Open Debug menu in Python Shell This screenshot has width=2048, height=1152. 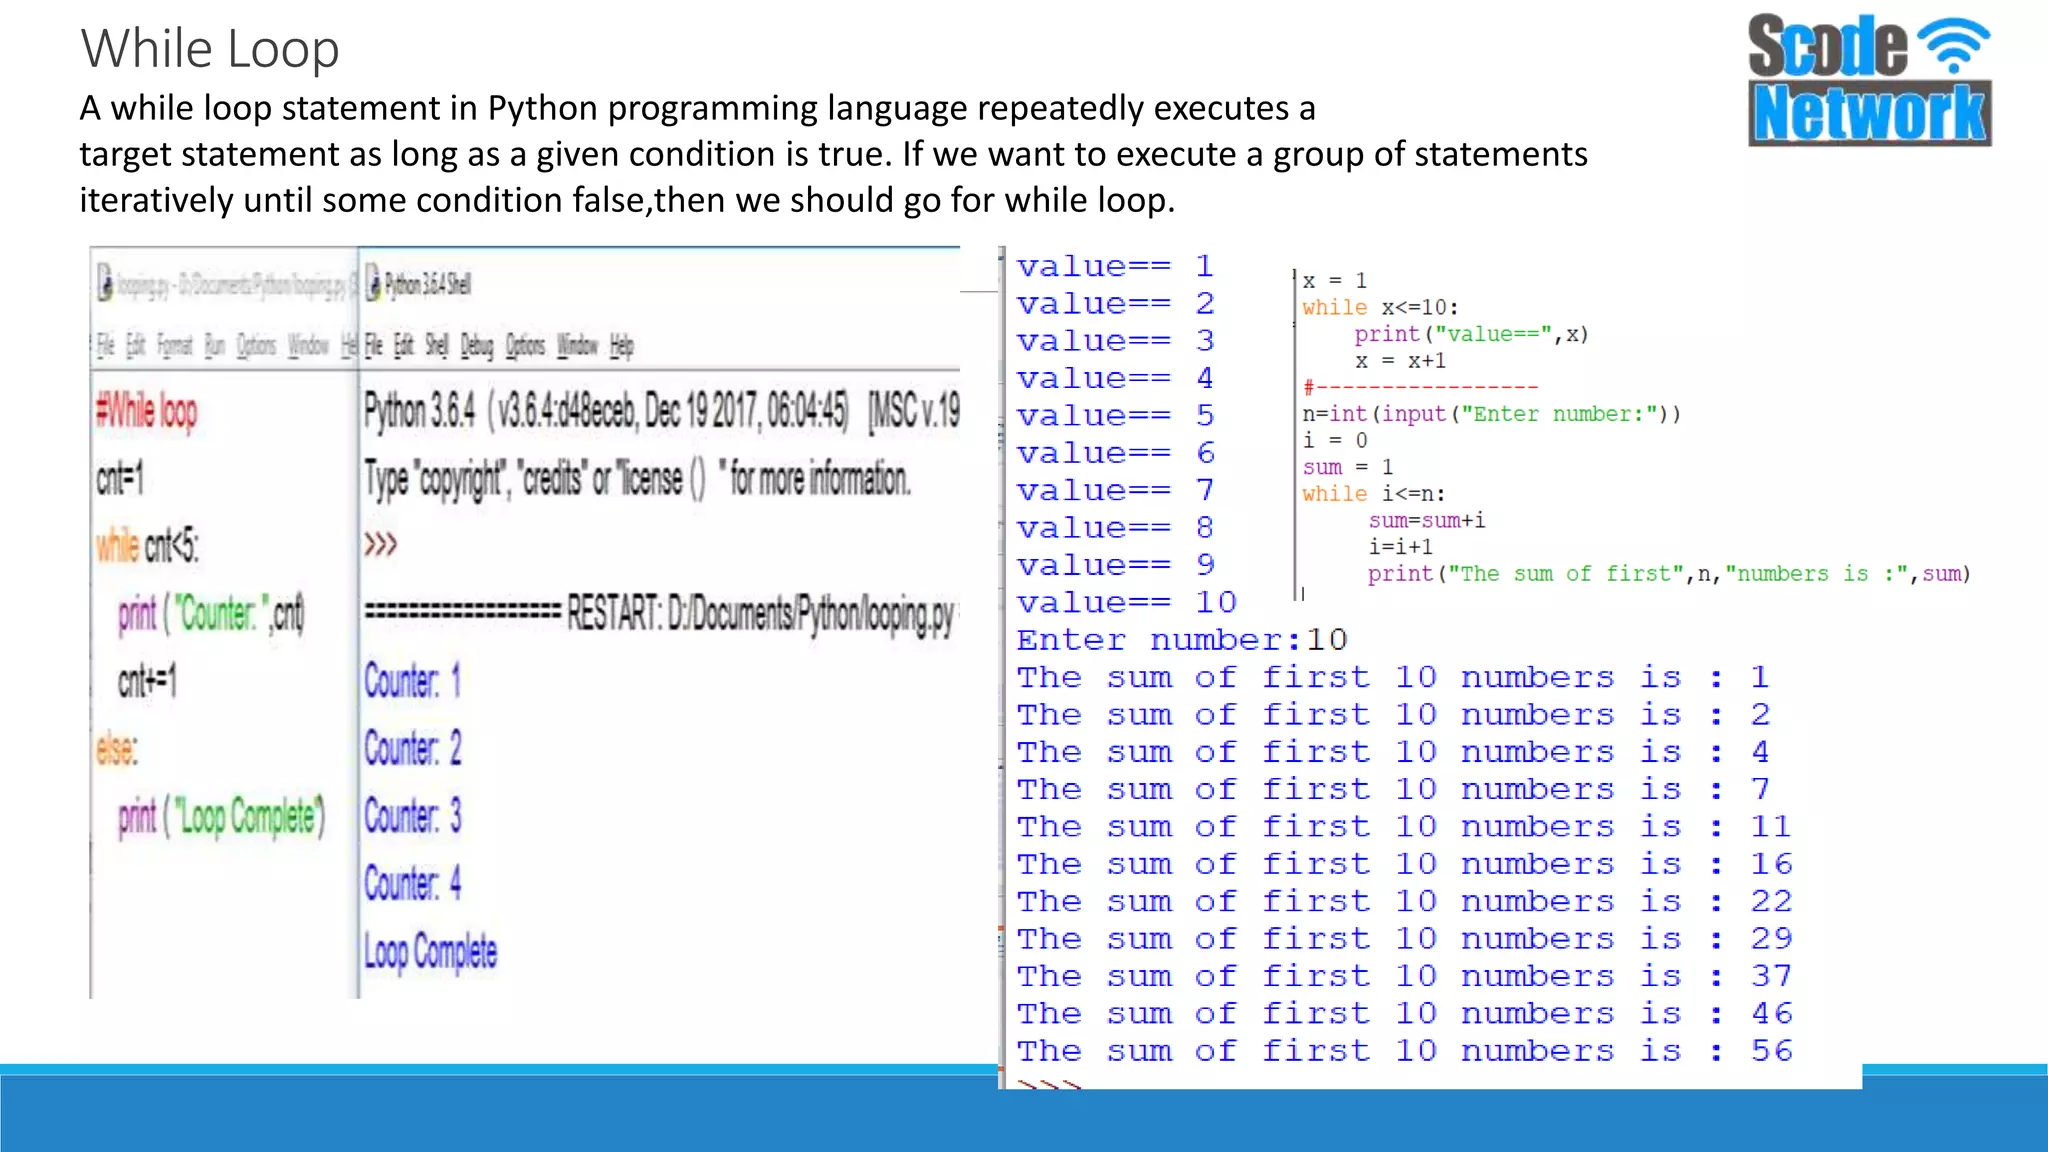click(477, 347)
